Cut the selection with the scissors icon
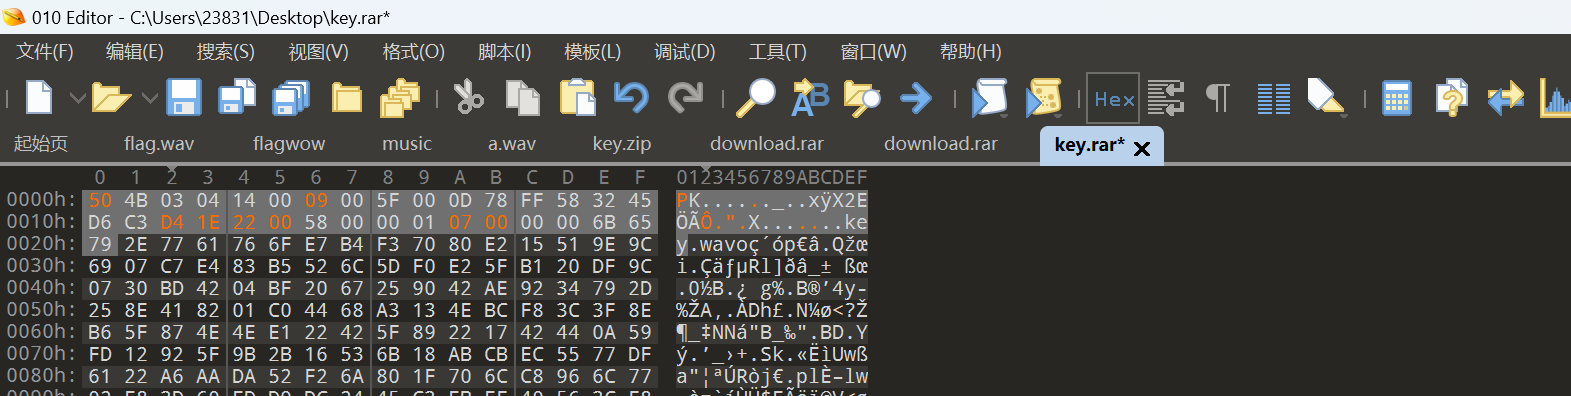1571x396 pixels. [468, 98]
